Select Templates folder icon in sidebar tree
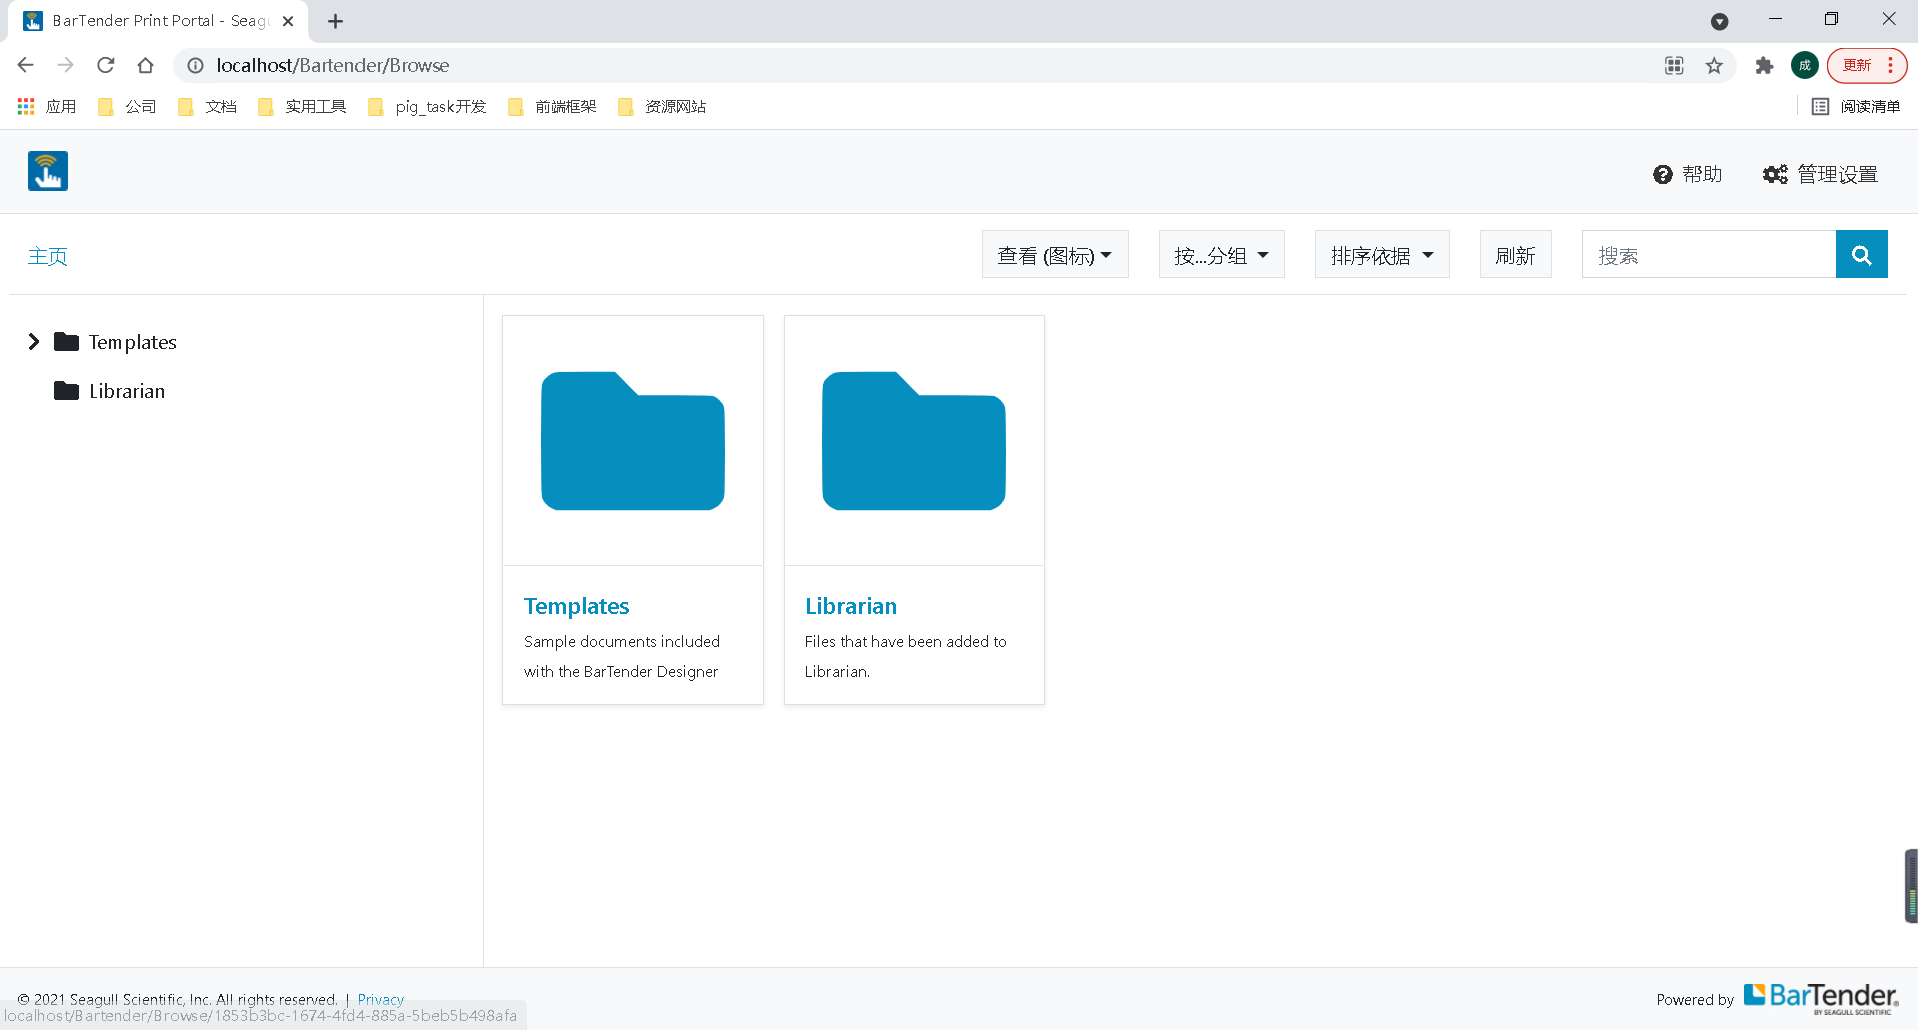Viewport: 1918px width, 1030px height. 66,342
